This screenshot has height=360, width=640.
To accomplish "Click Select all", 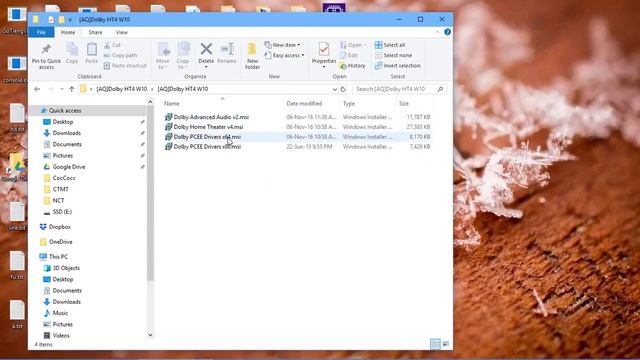I will tap(390, 45).
